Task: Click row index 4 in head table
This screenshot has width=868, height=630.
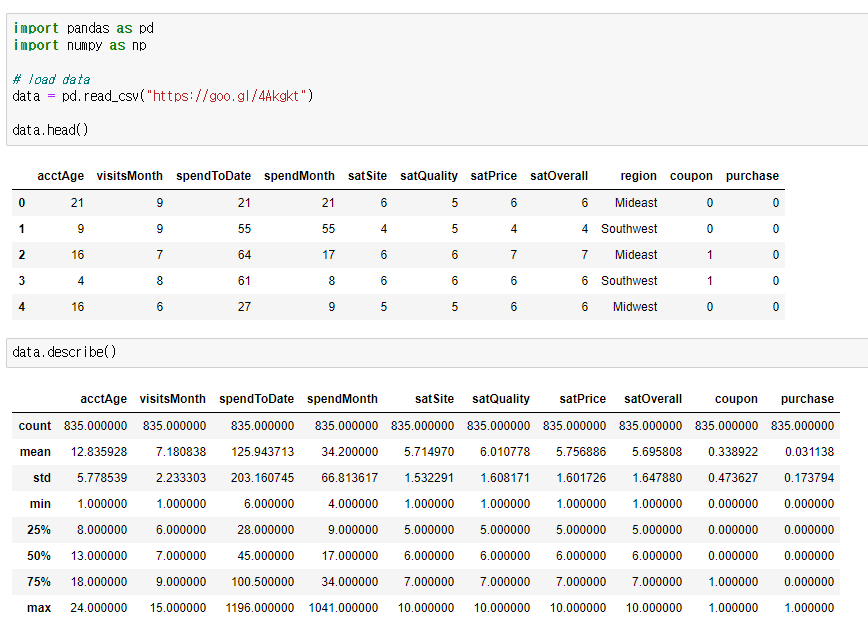Action: tap(22, 307)
